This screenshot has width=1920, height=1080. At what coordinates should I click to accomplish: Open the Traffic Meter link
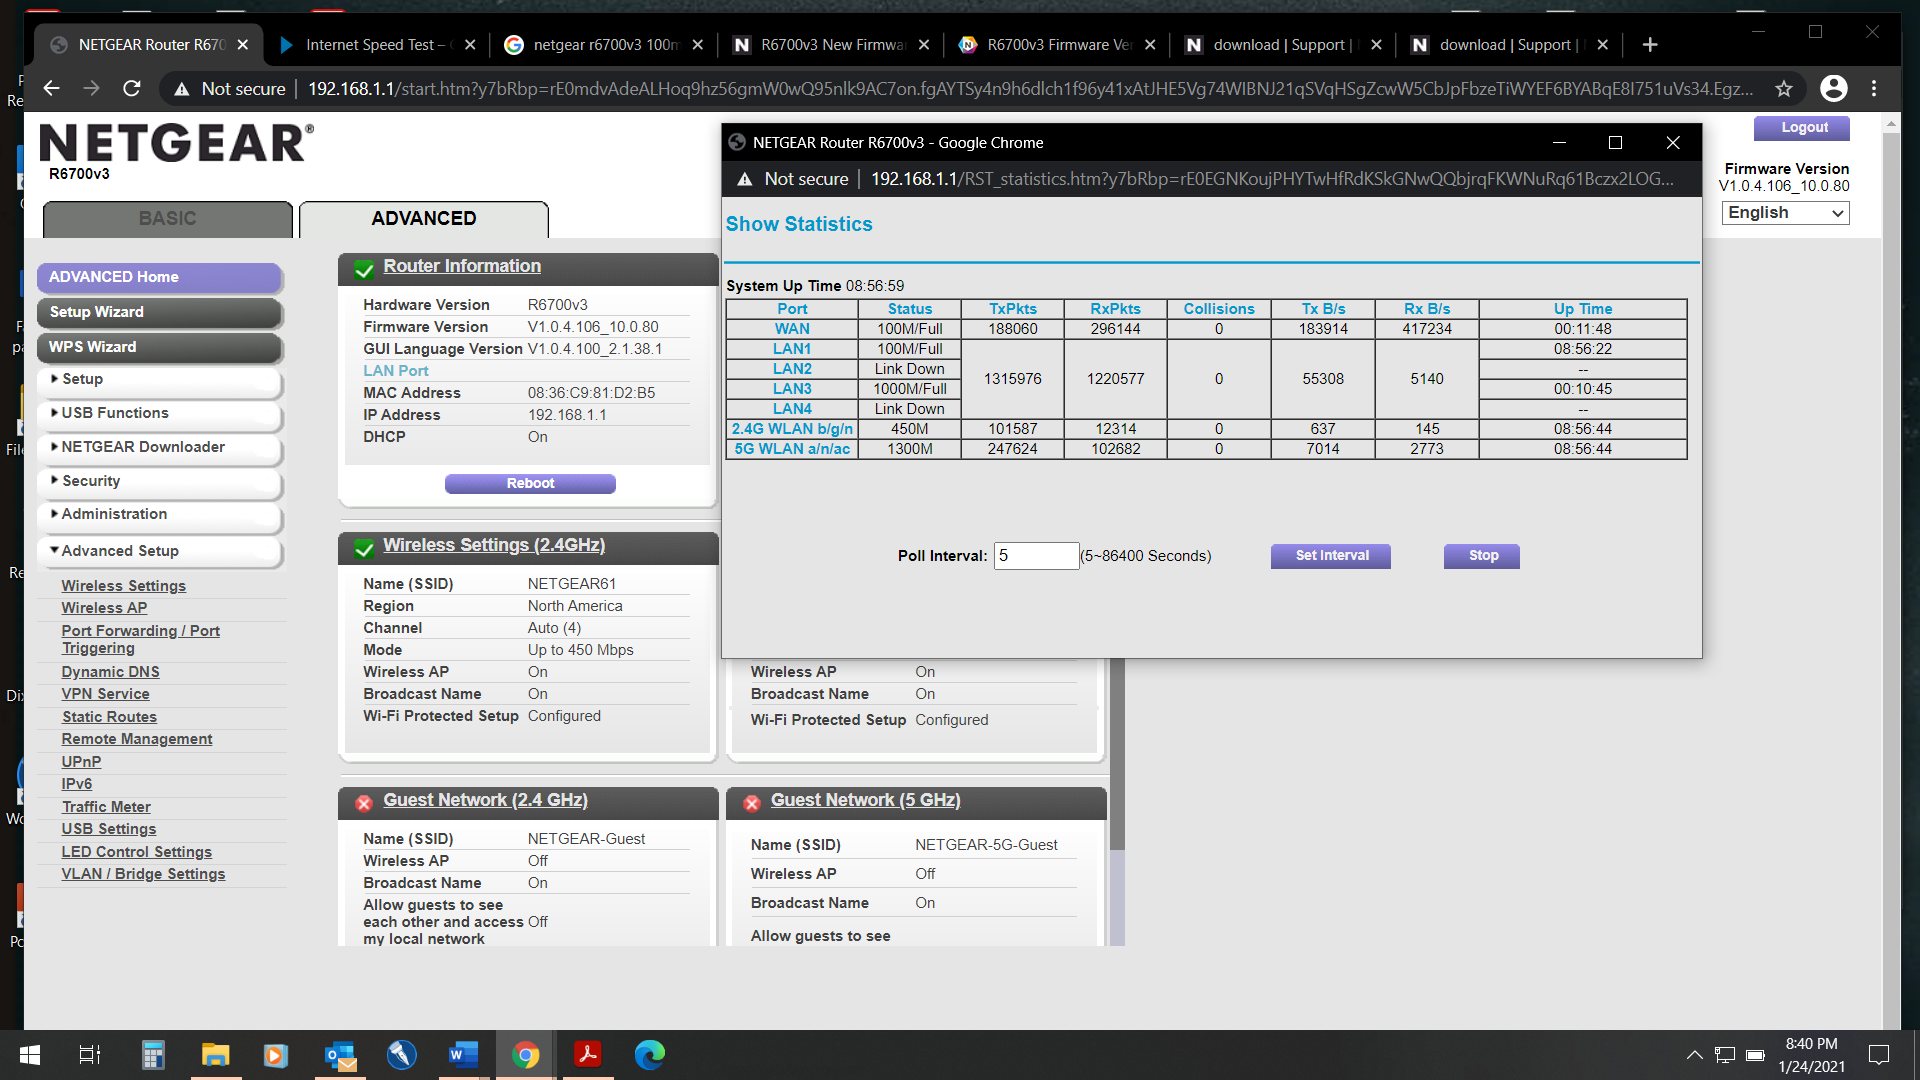pyautogui.click(x=105, y=806)
